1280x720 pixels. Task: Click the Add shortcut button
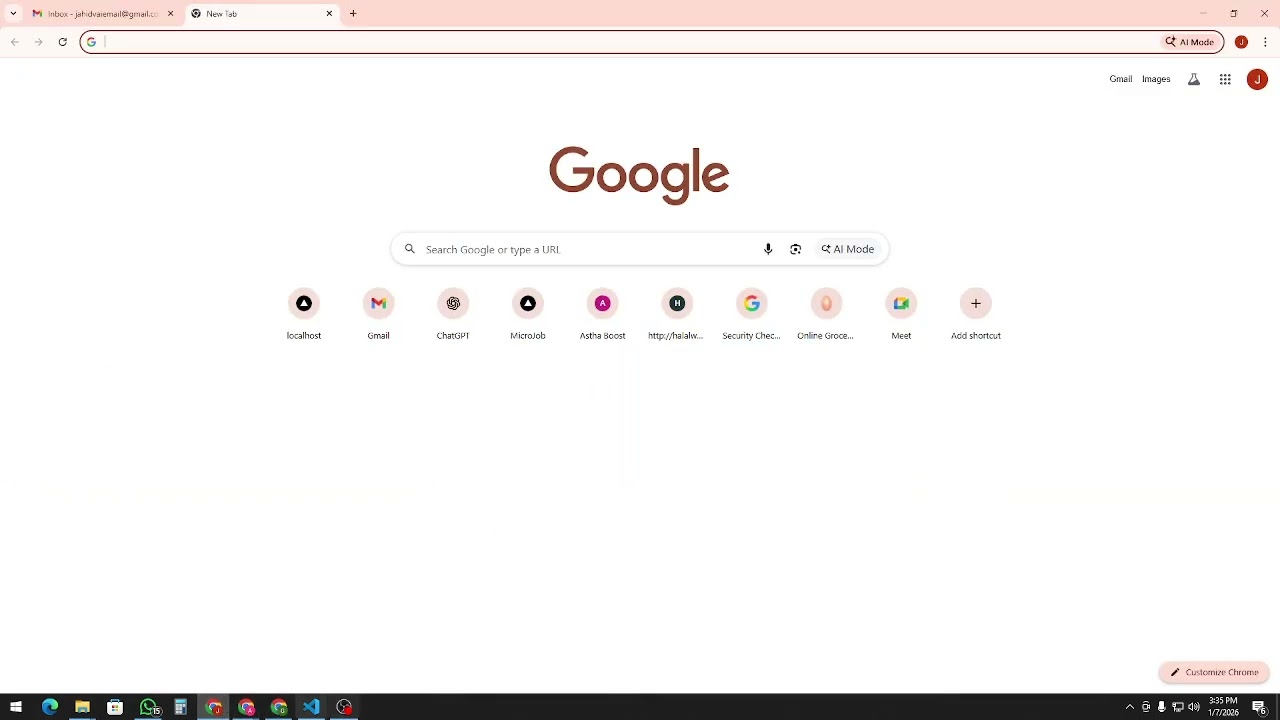coord(976,314)
